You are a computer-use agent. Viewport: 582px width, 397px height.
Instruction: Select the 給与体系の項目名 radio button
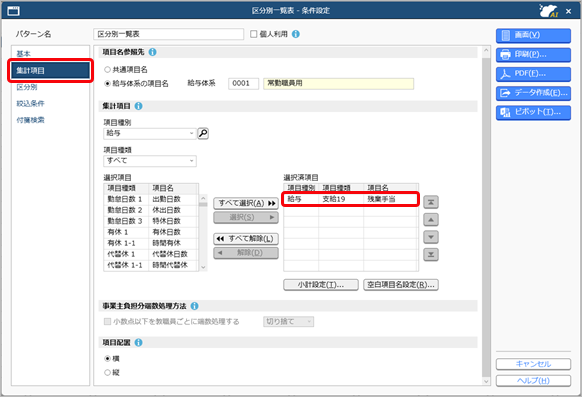107,84
